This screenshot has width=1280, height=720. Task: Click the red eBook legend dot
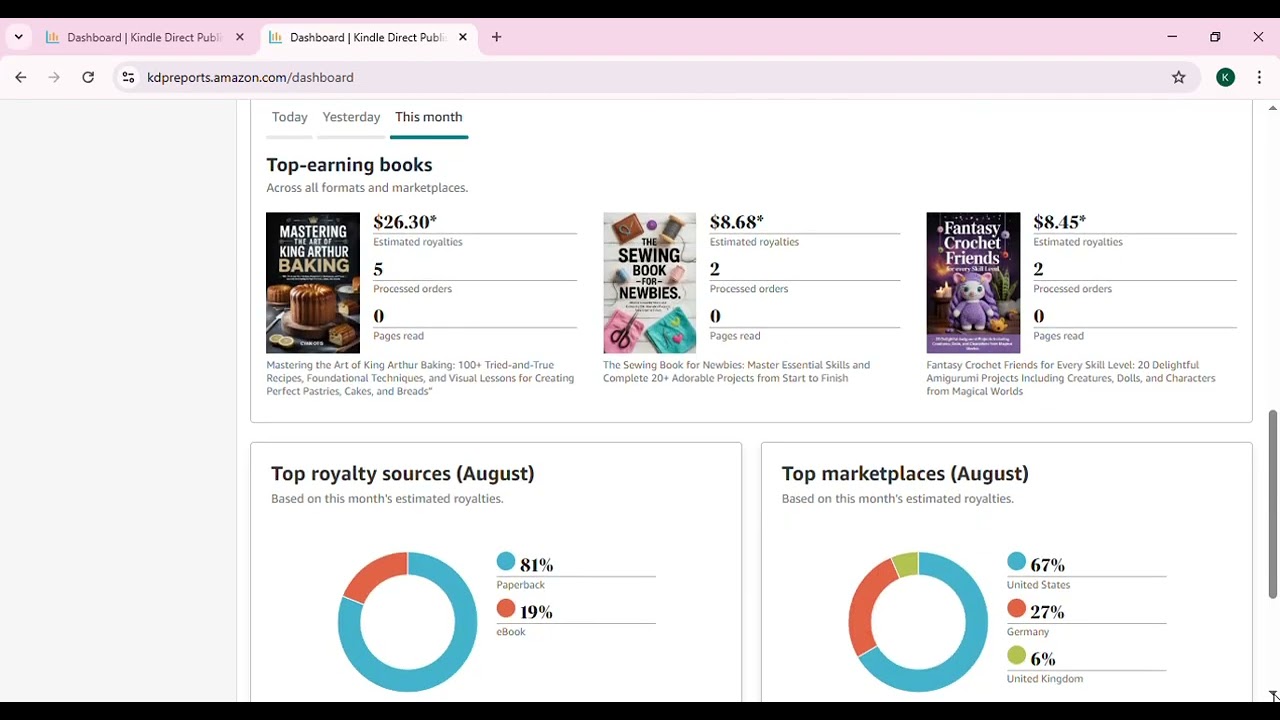[506, 609]
